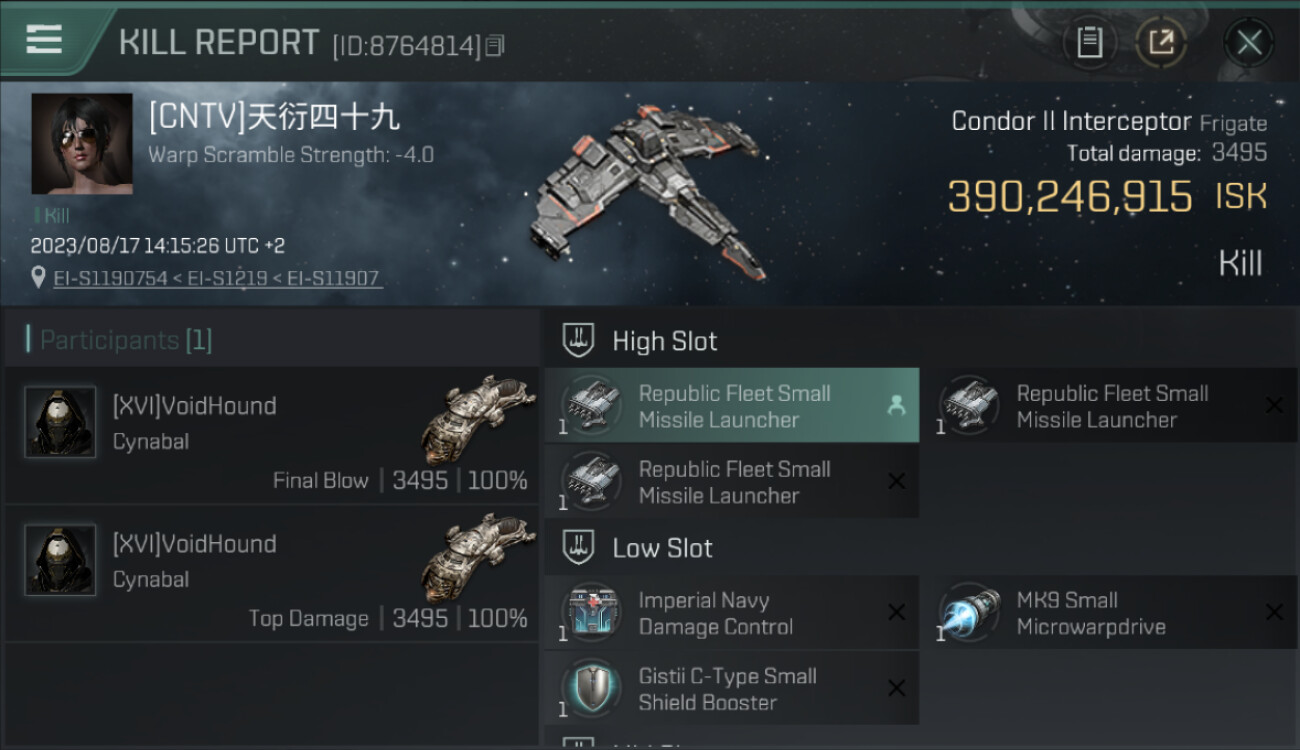Click the Low Slot section icon
The image size is (1300, 750).
click(578, 547)
